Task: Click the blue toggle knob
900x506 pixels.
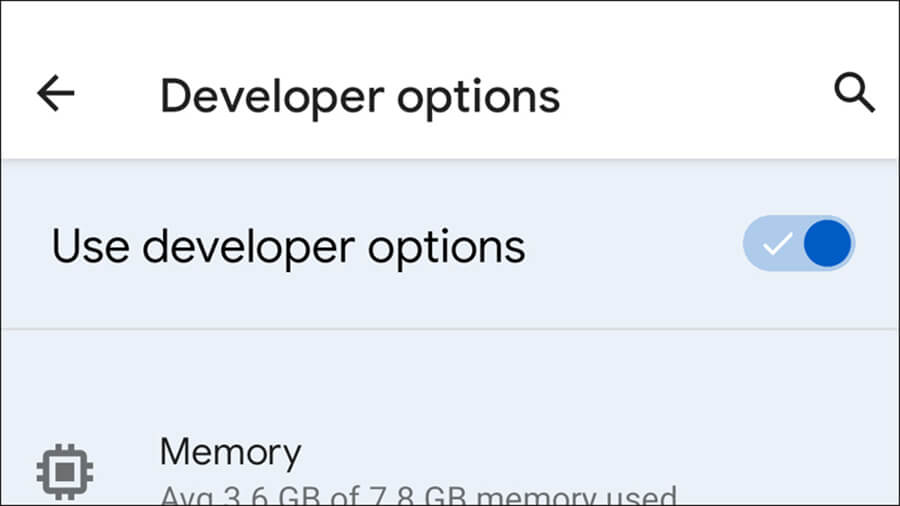Action: point(826,244)
